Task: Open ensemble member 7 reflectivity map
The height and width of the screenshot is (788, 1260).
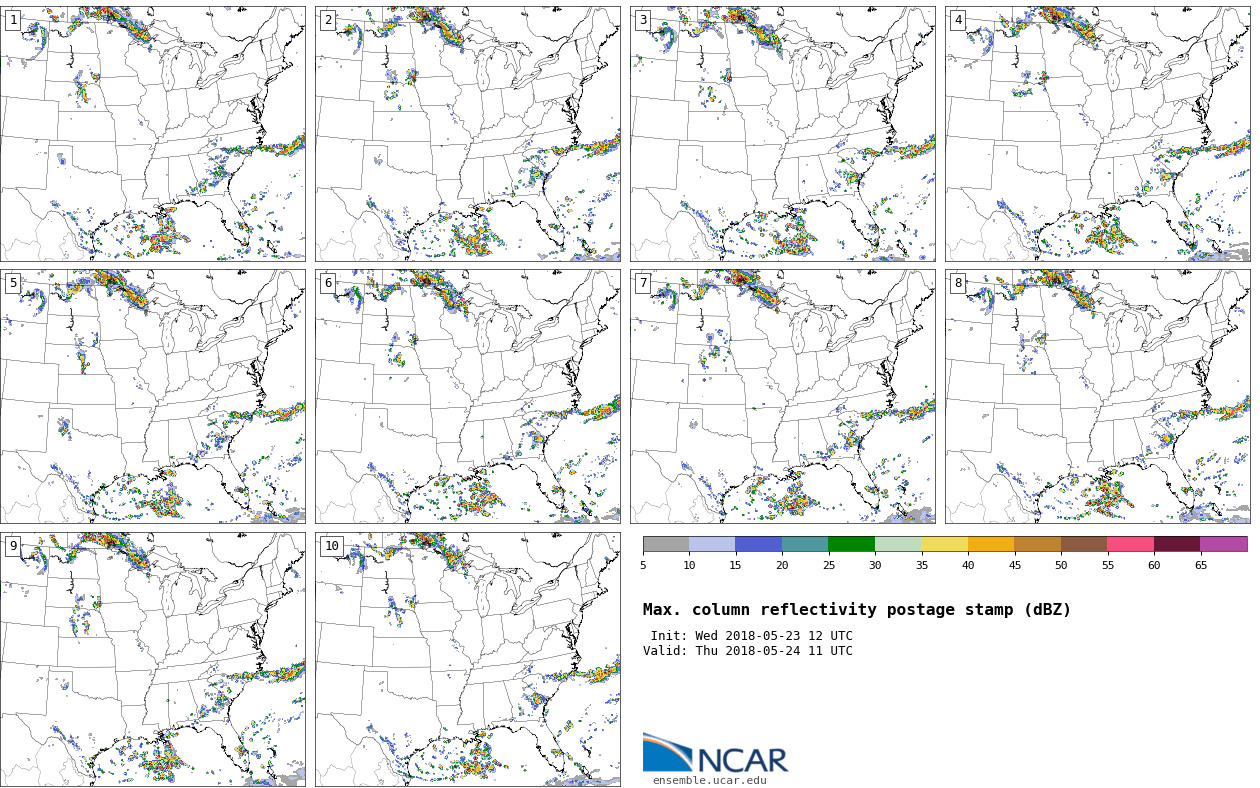Action: 782,396
